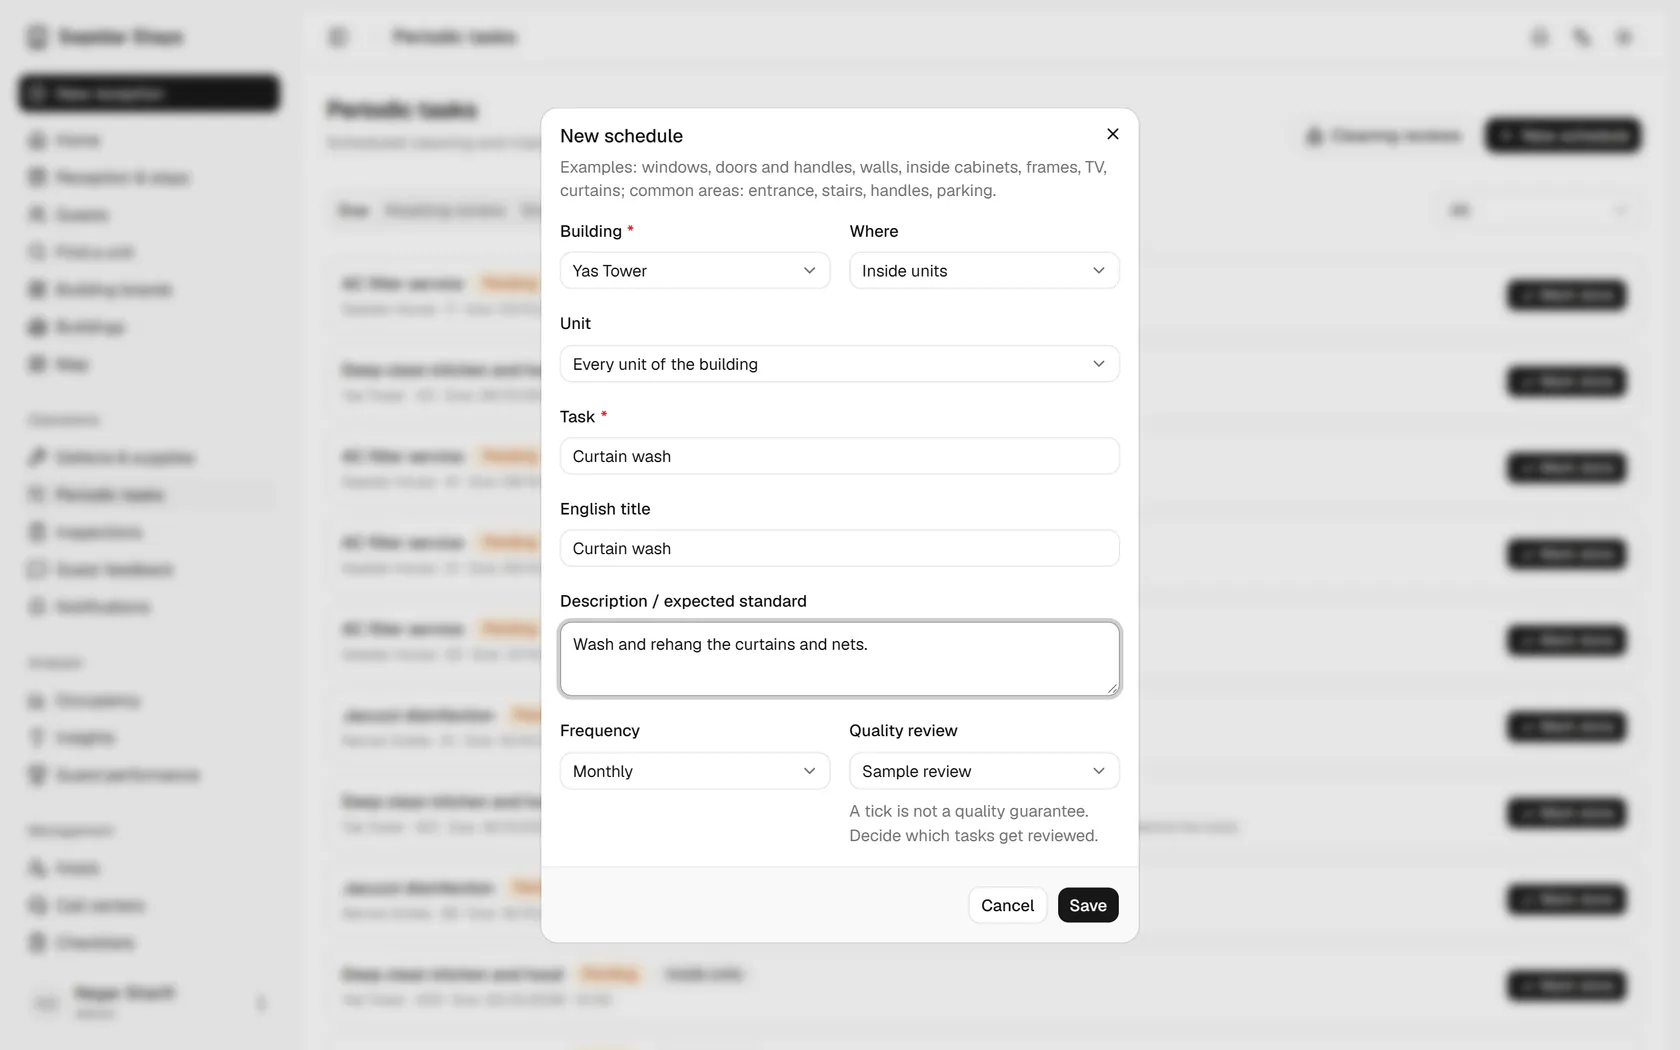
Task: Click the blurred black button in sidebar
Action: [x=149, y=93]
